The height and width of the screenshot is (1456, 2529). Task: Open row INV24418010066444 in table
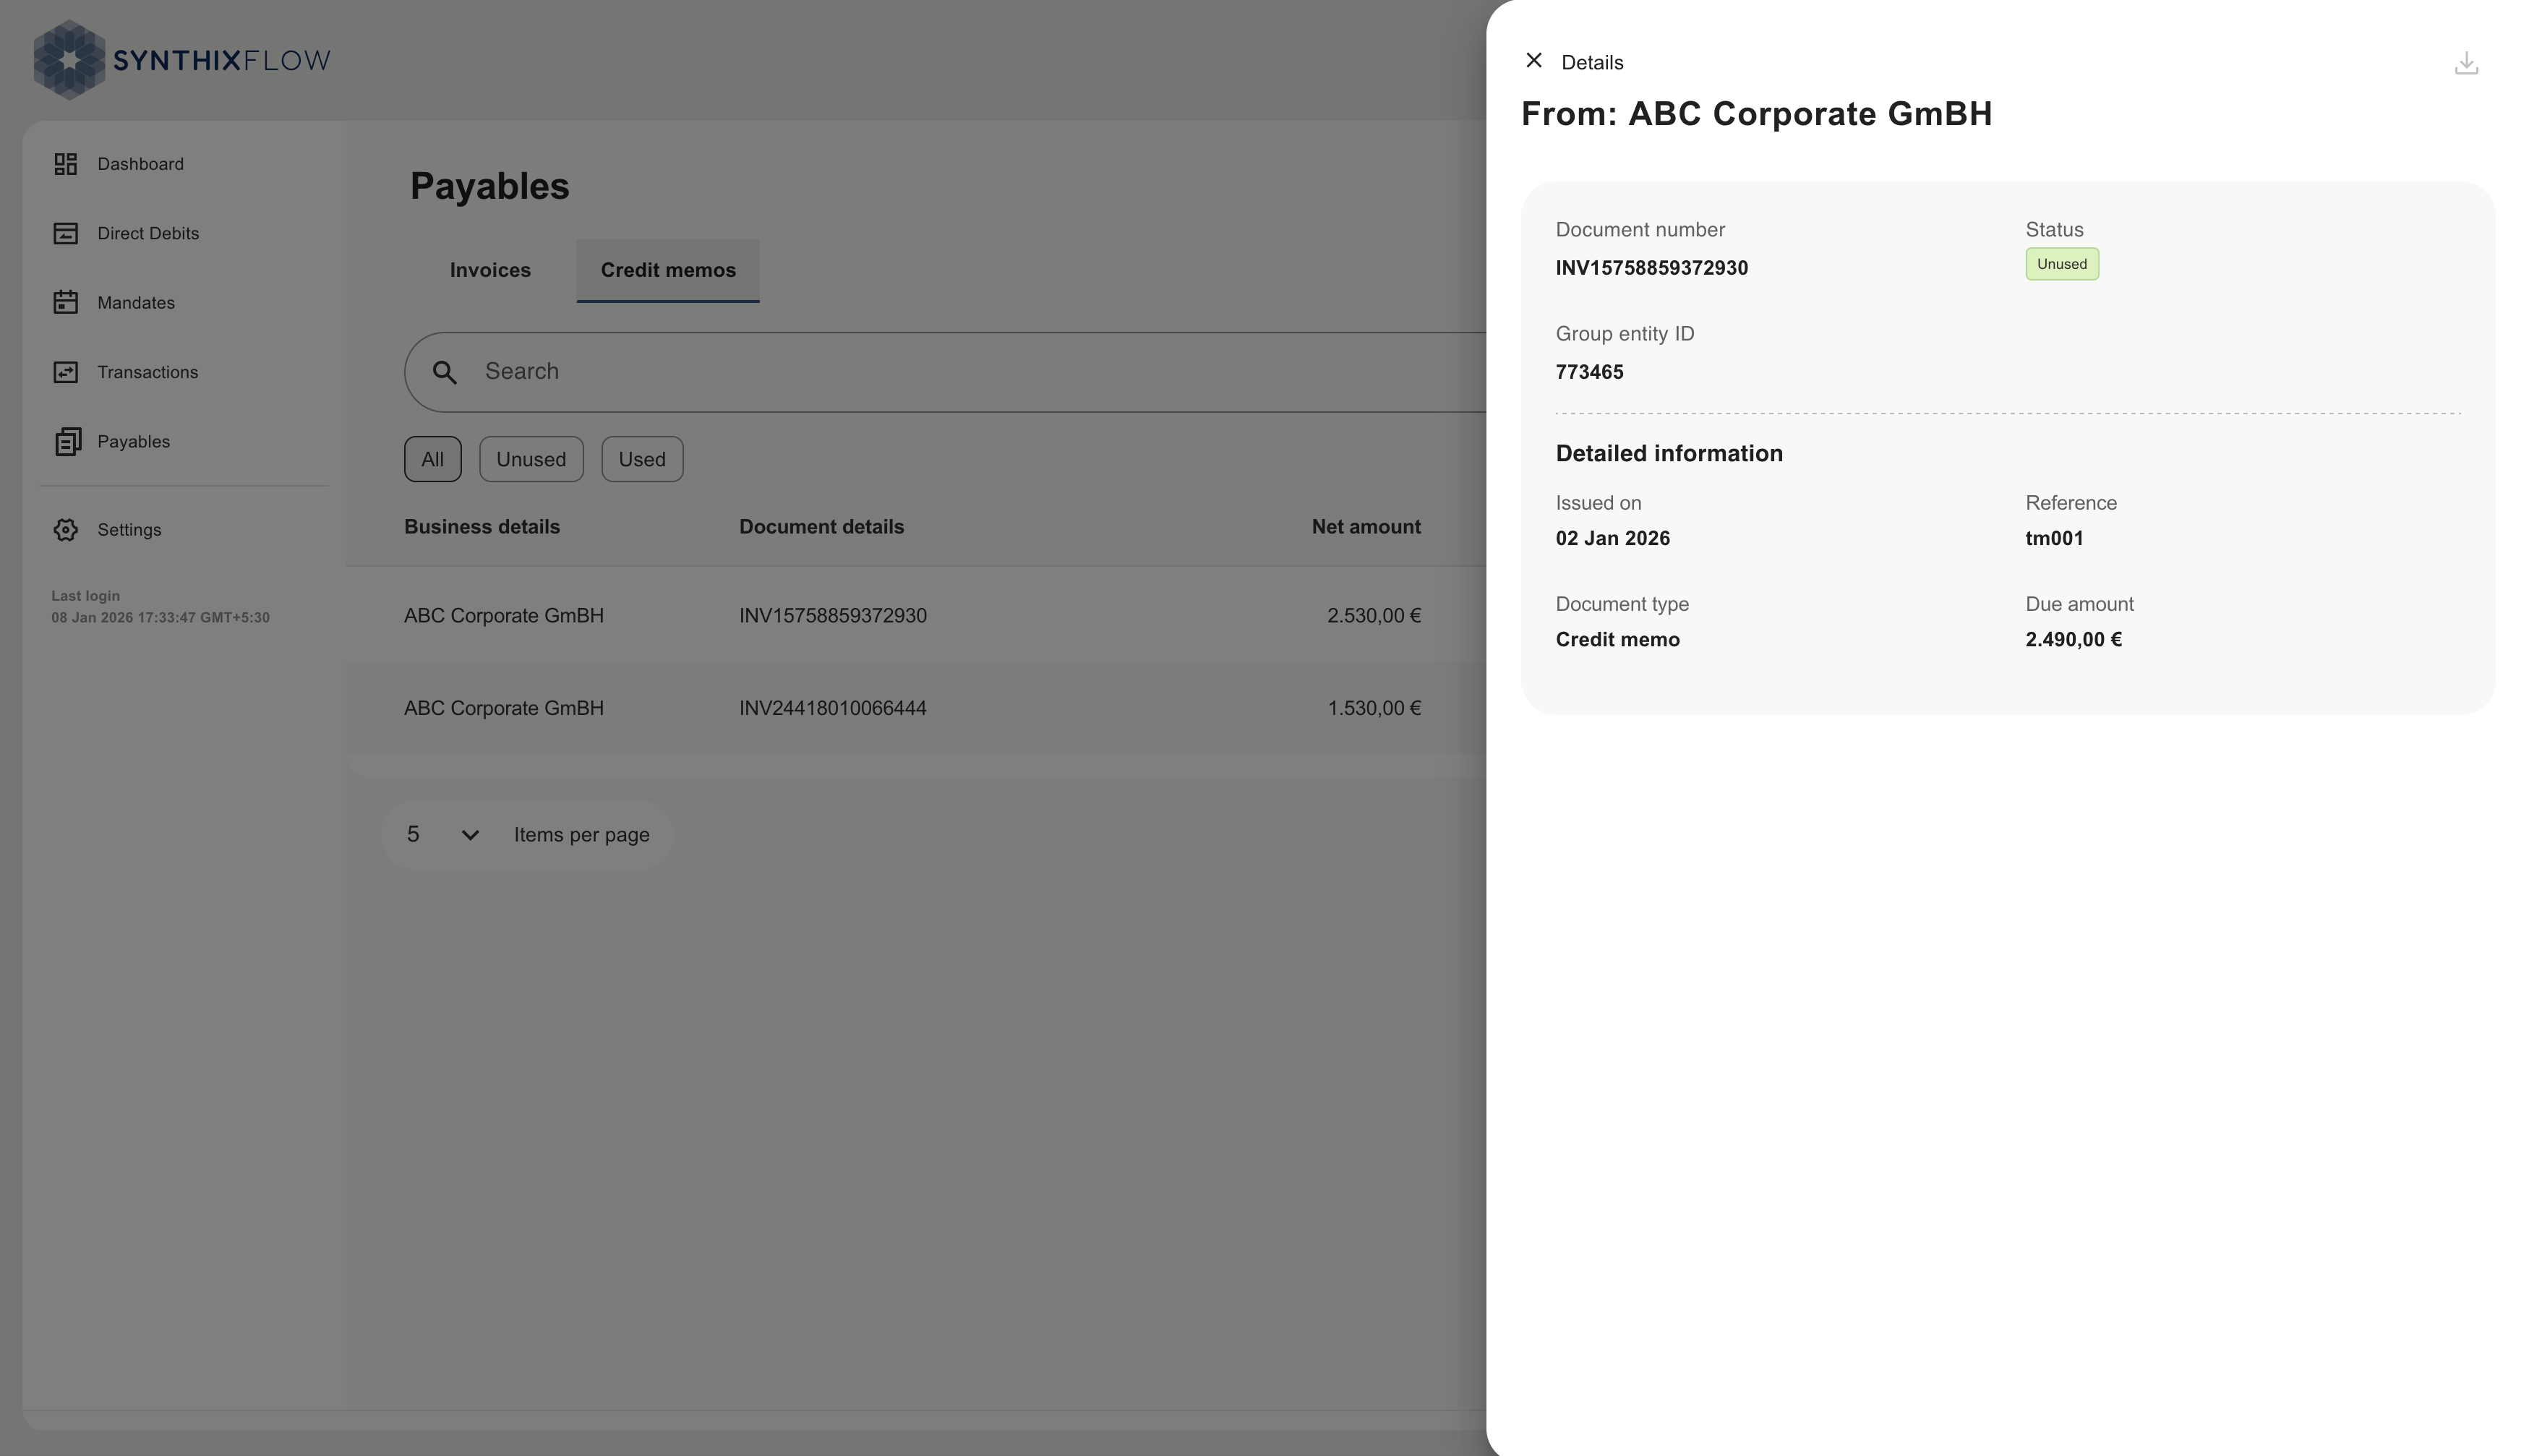(x=916, y=708)
